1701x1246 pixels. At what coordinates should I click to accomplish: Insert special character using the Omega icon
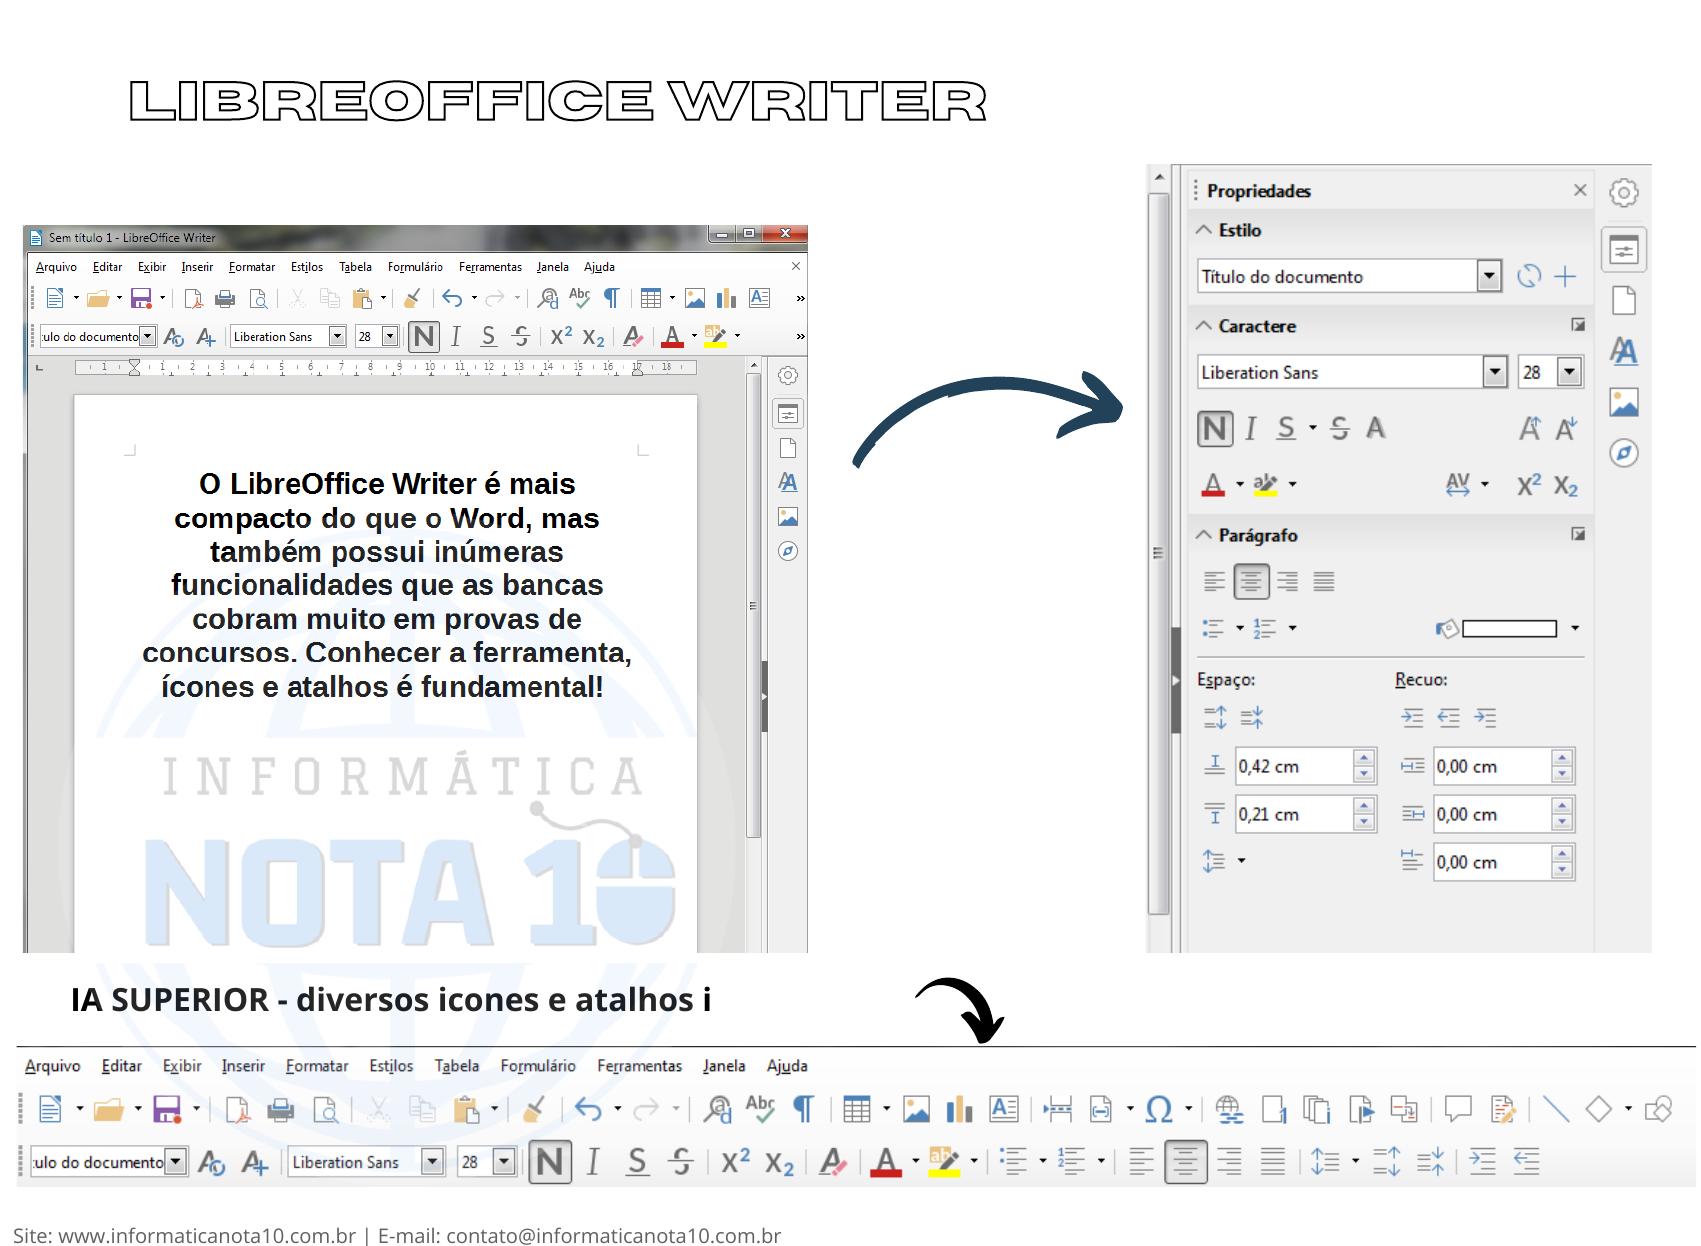[x=1158, y=1109]
